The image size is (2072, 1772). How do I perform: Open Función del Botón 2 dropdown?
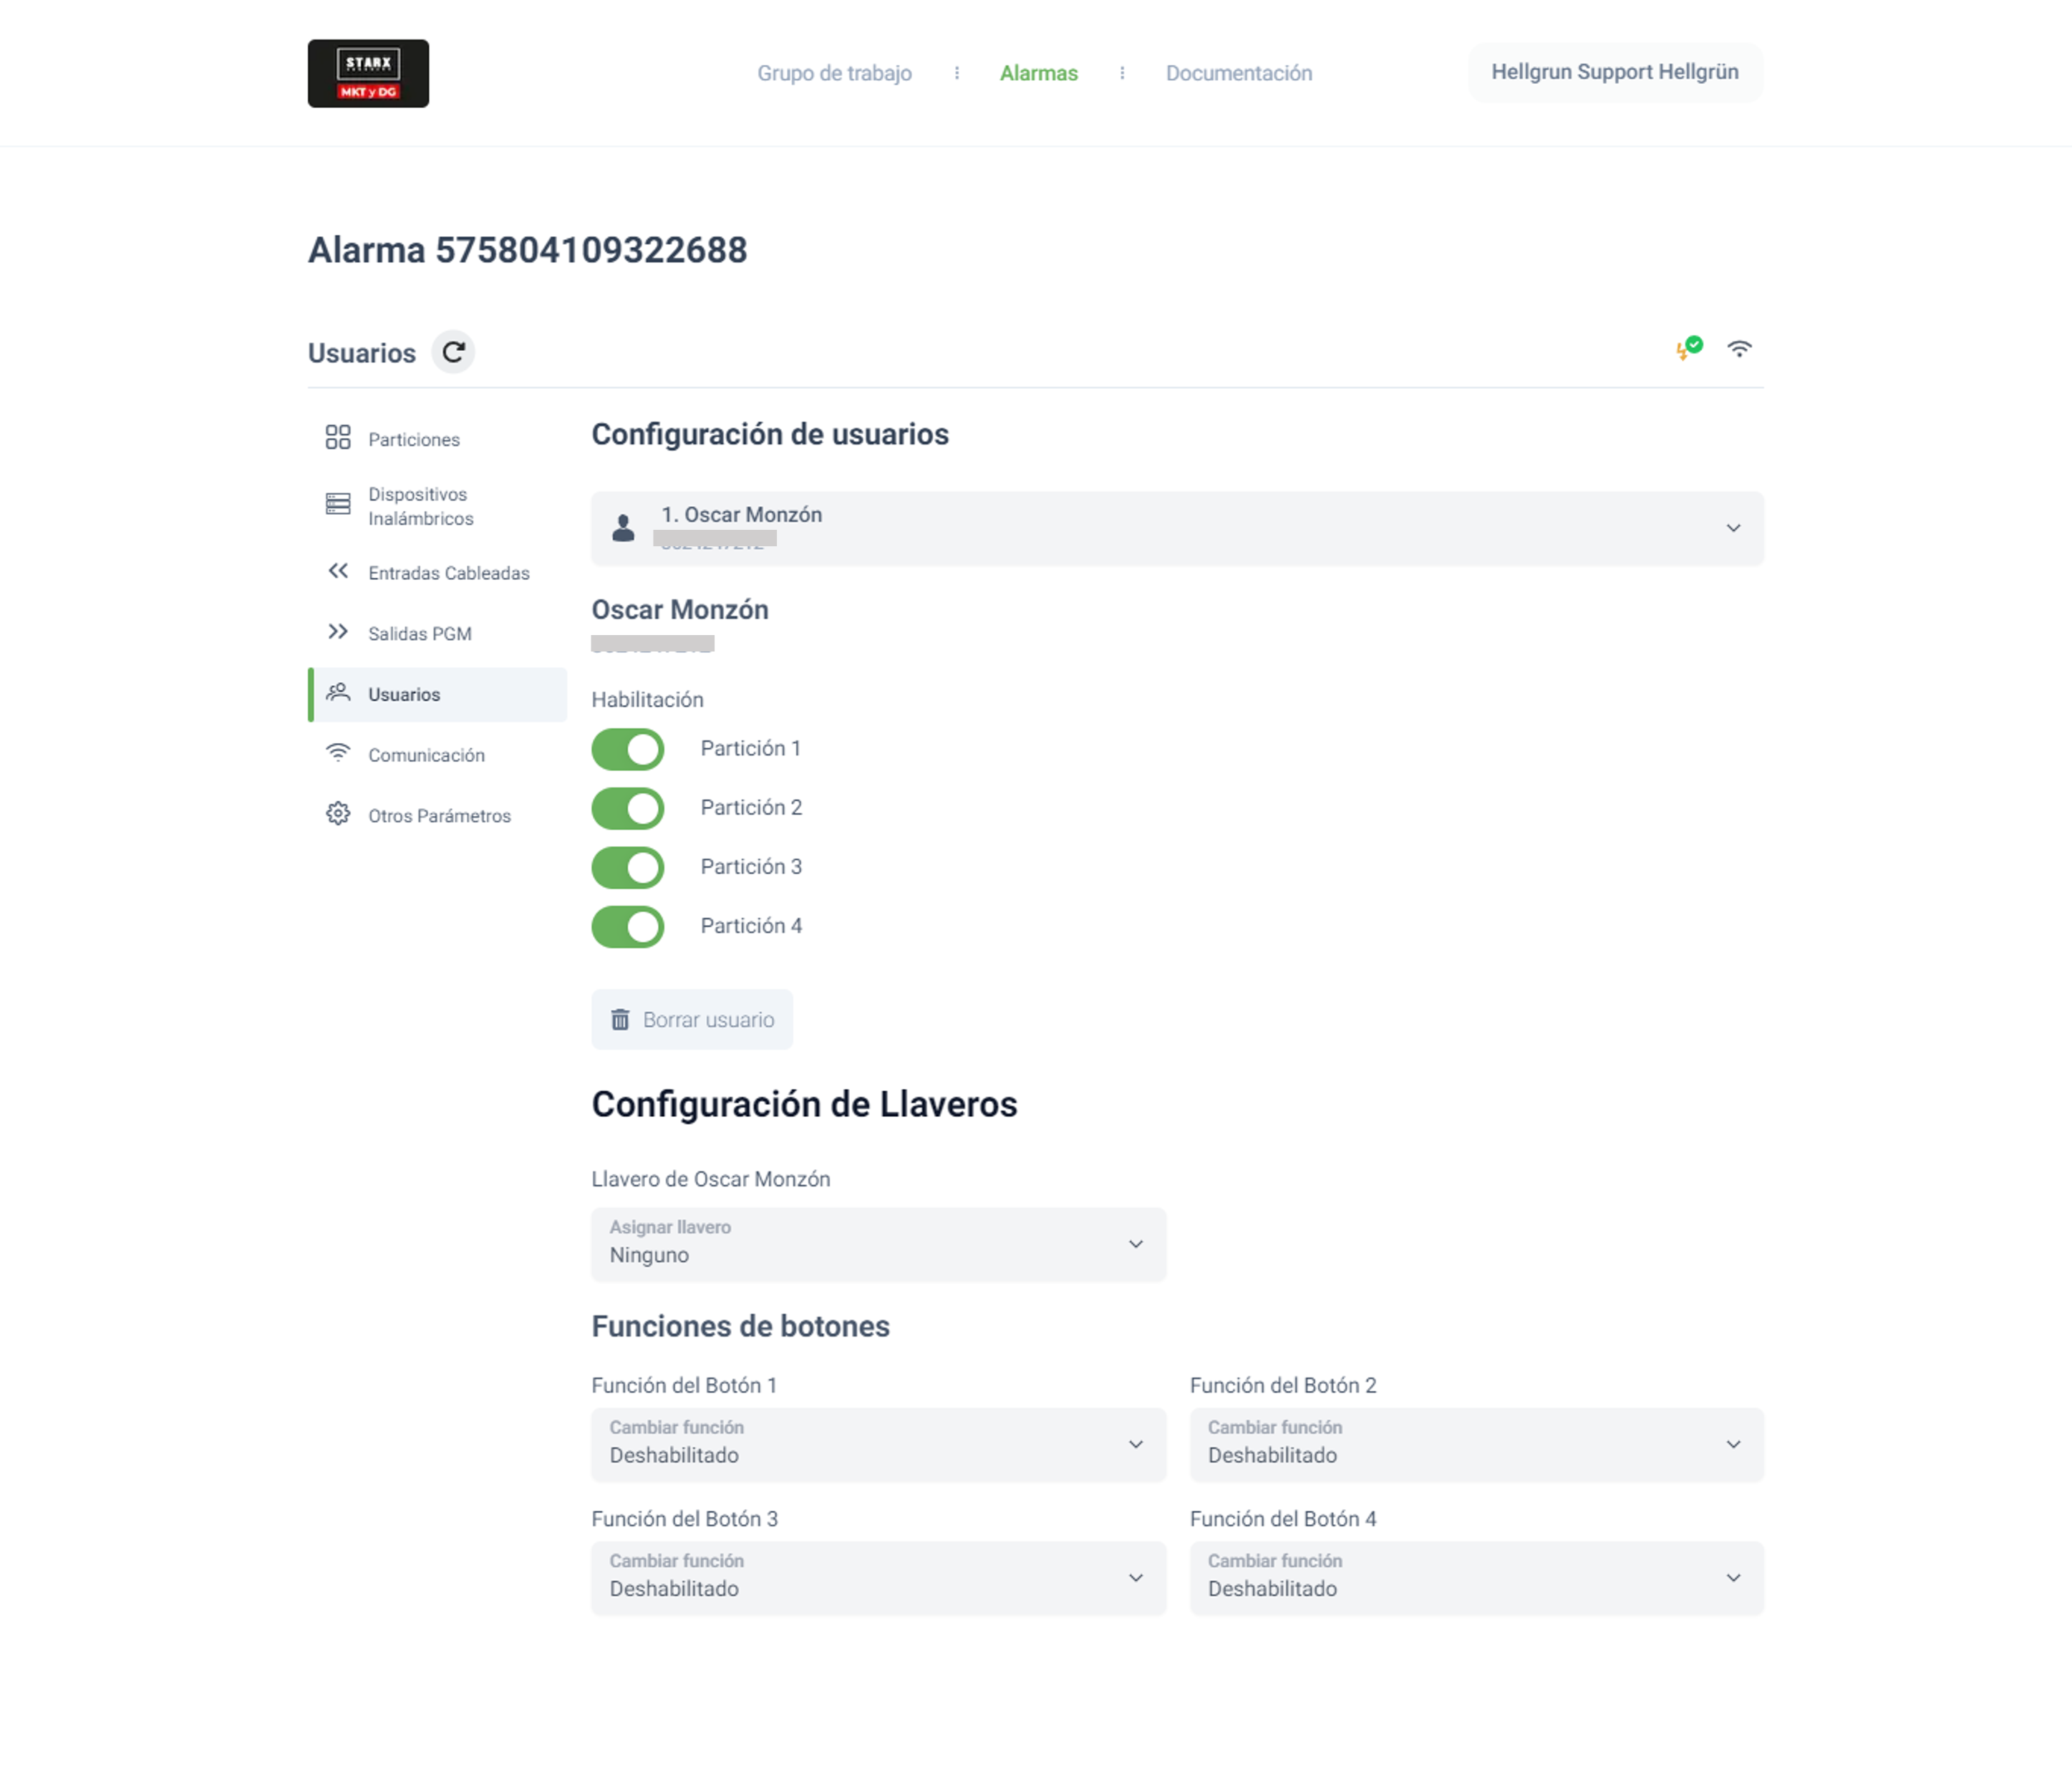coord(1475,1444)
